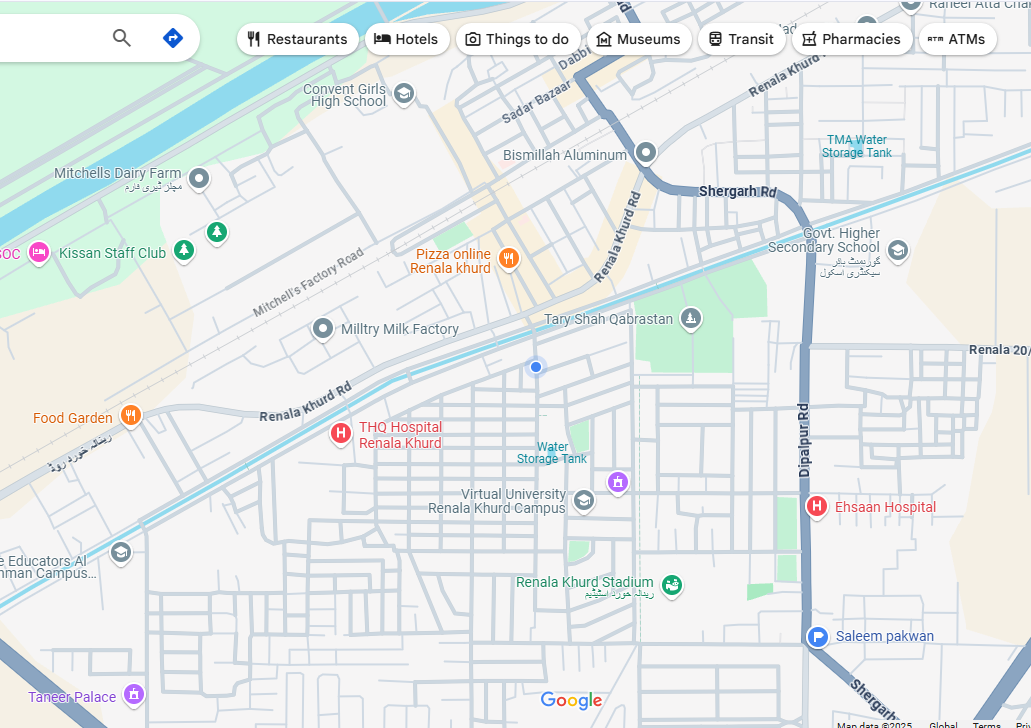
Task: Open directions with the blue arrow icon
Action: coord(172,38)
